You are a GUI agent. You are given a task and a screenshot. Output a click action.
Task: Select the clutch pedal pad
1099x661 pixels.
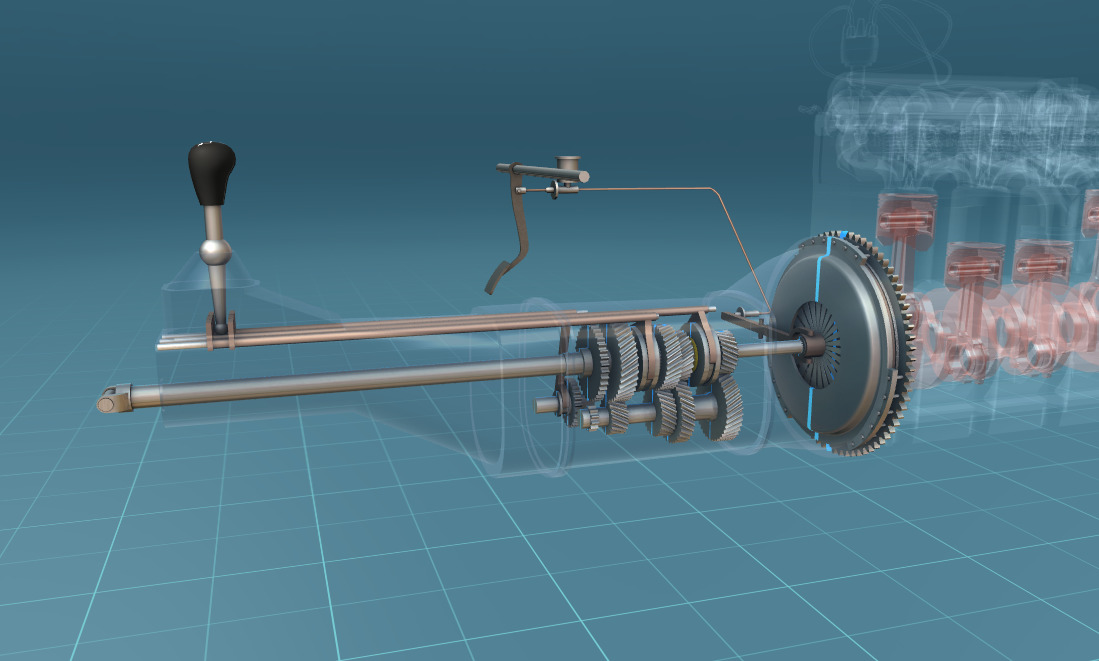tap(497, 276)
